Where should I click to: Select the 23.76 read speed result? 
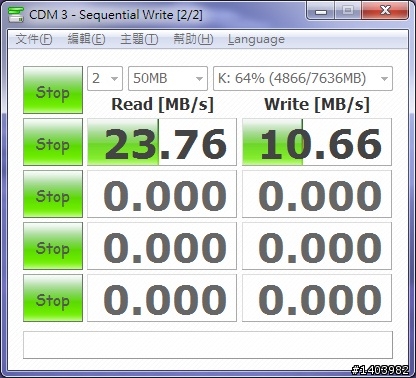tap(162, 142)
